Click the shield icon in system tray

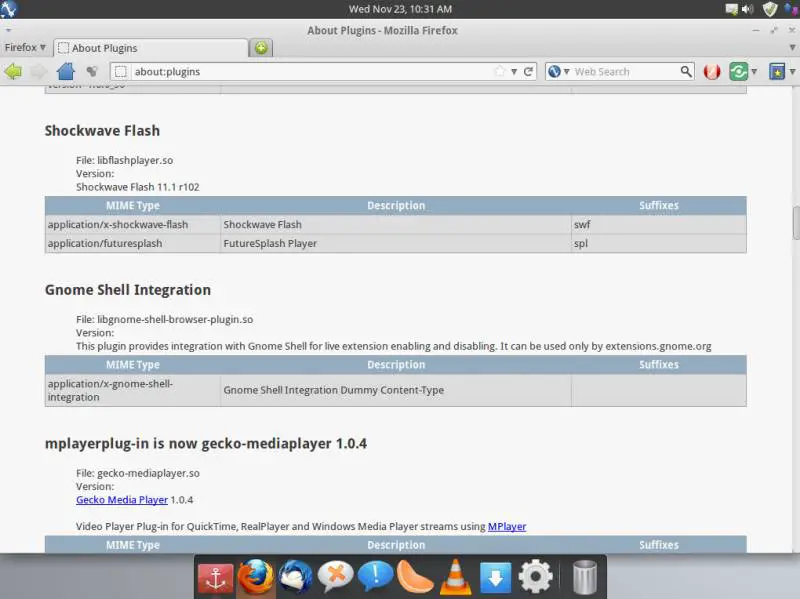coord(769,9)
